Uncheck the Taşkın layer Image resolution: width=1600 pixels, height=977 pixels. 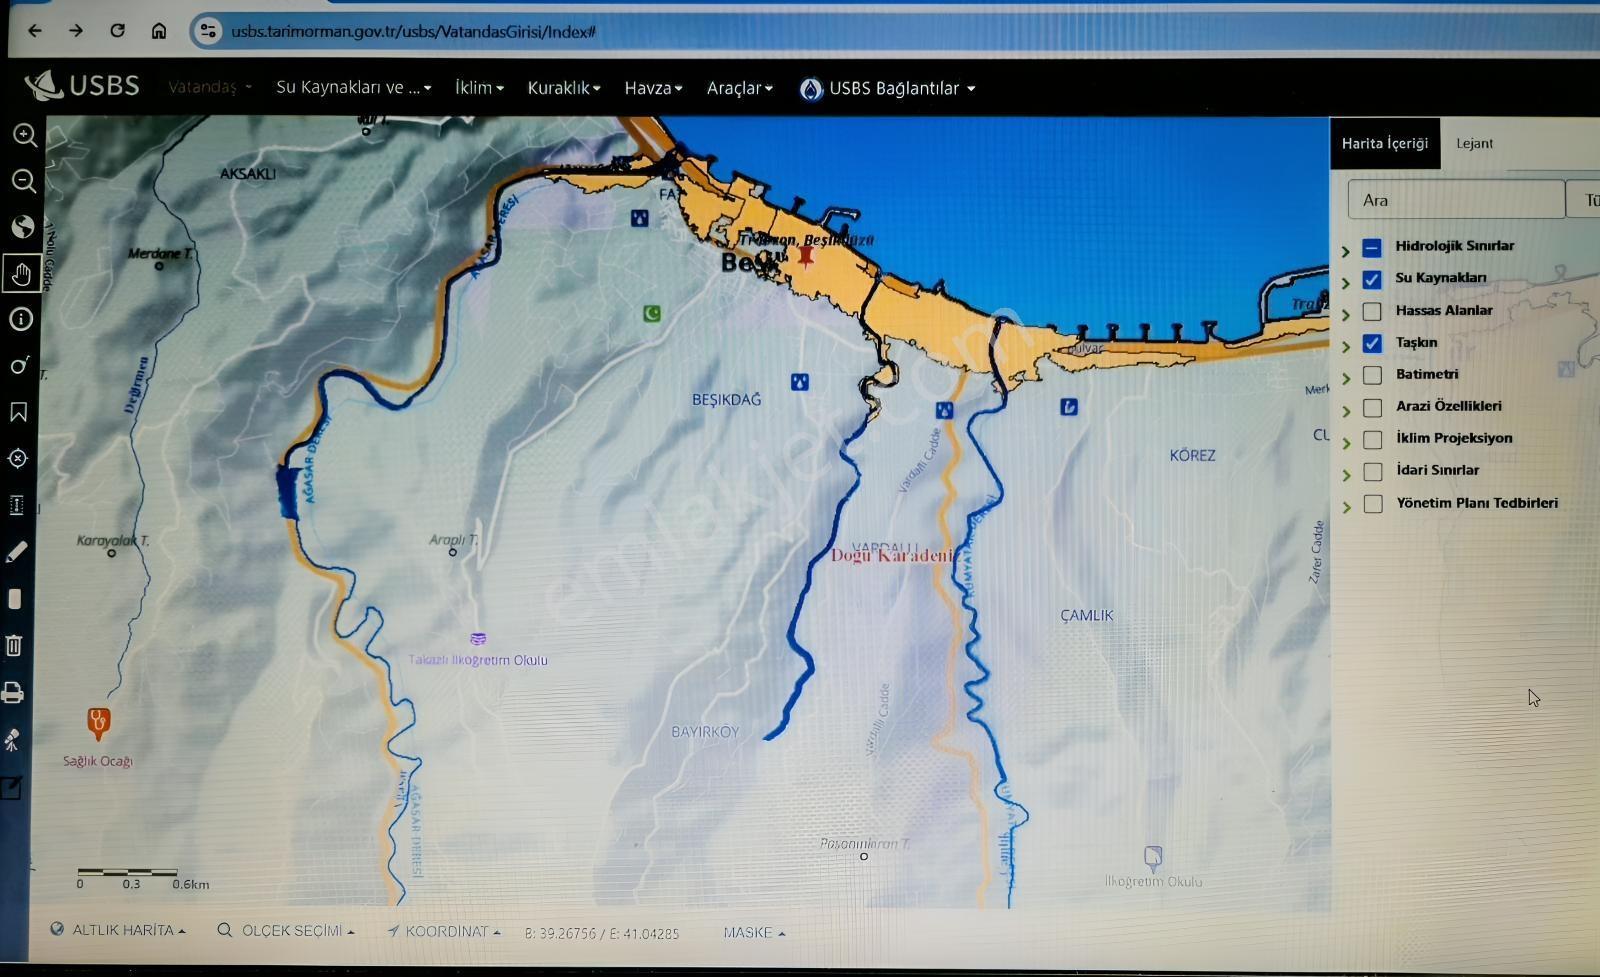coord(1372,343)
